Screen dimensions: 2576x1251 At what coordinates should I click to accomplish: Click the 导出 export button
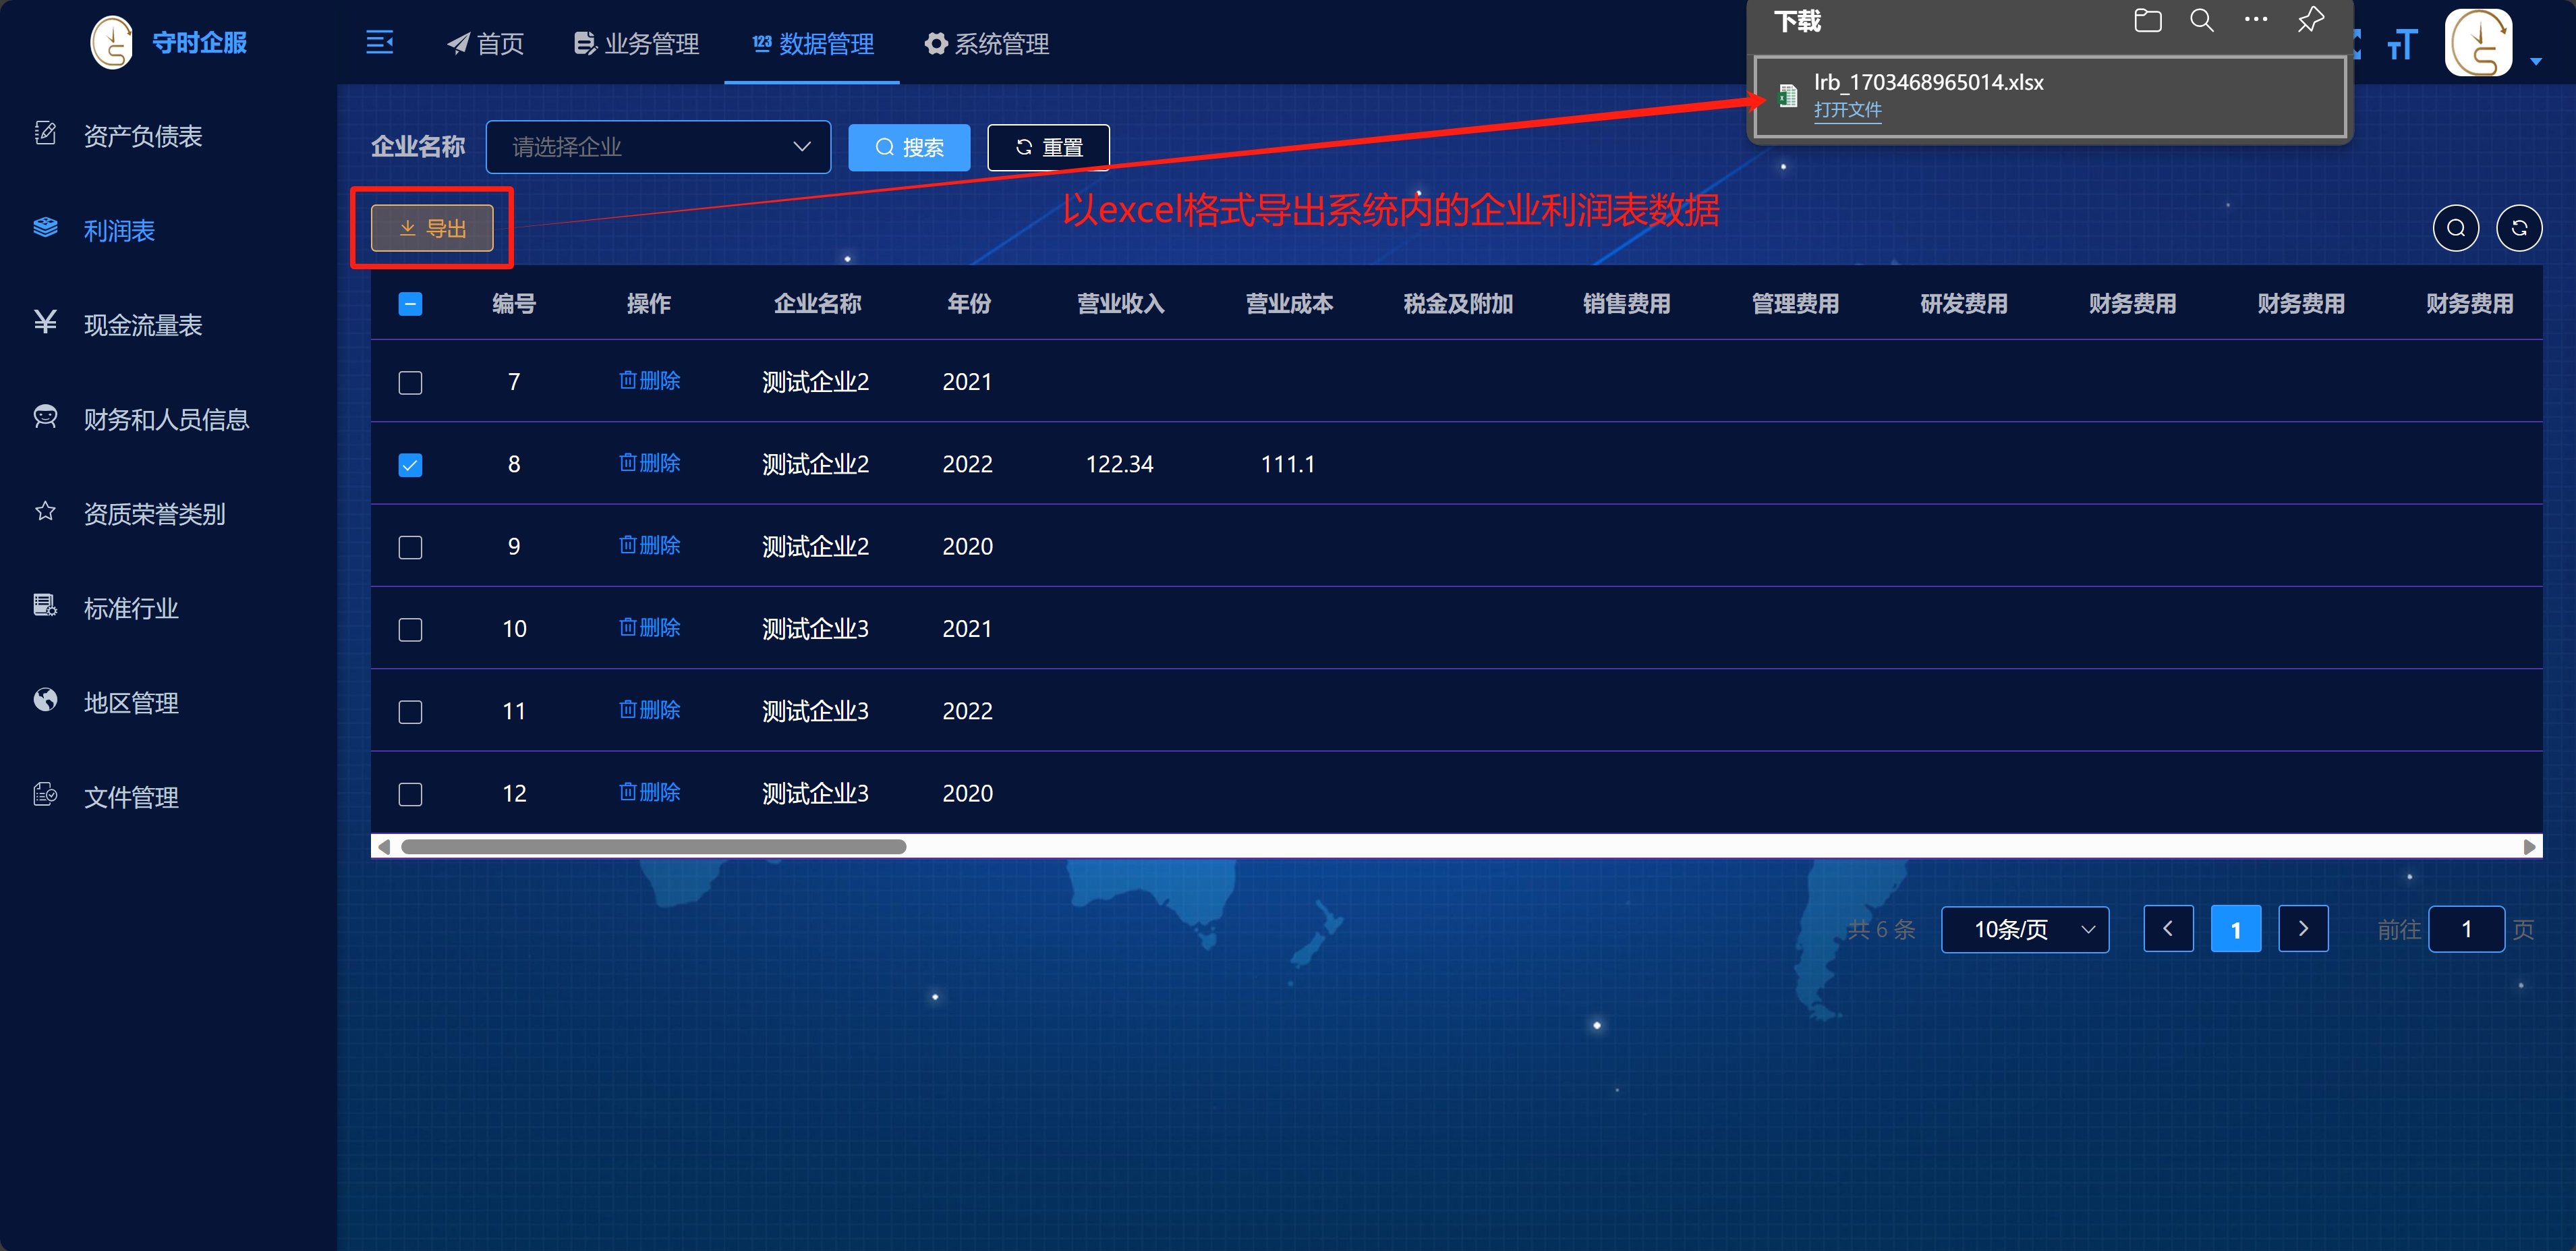[x=432, y=228]
